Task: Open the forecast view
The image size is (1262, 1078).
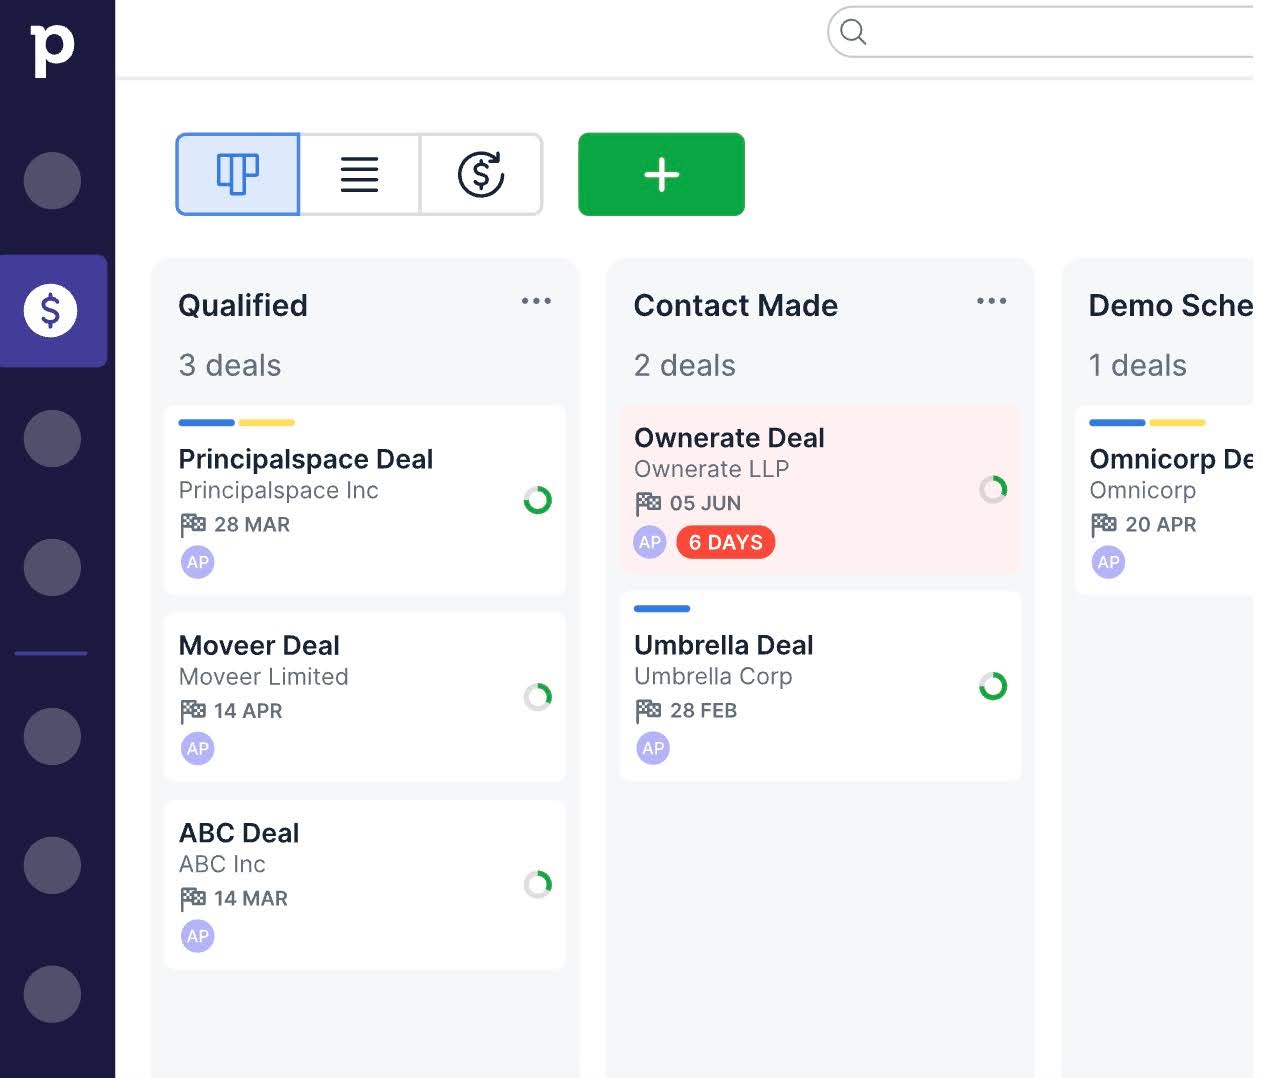Action: pyautogui.click(x=481, y=174)
